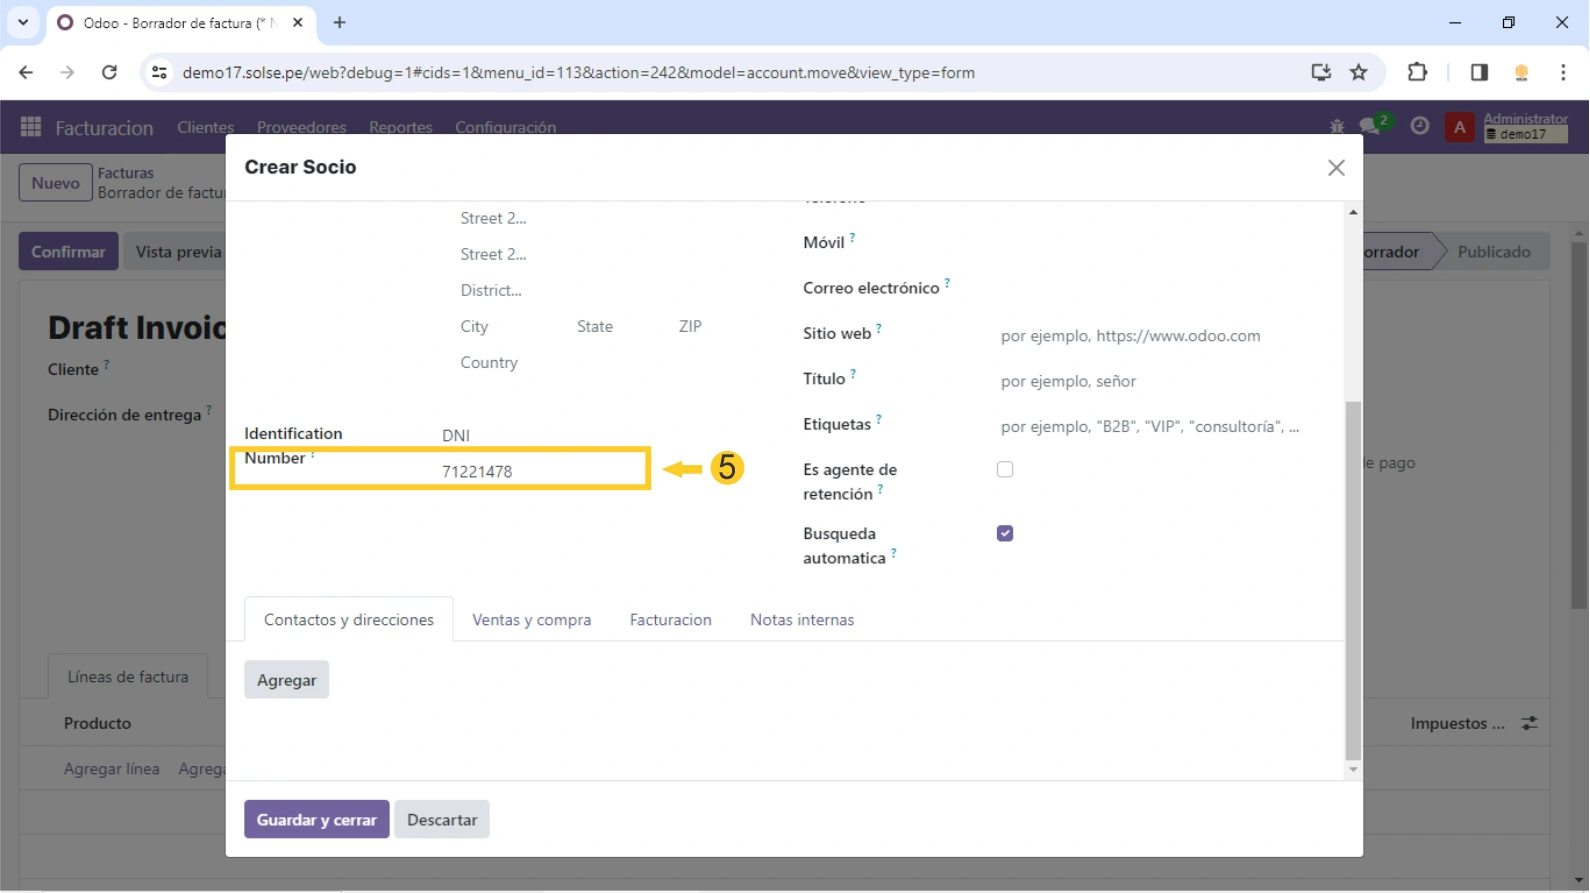Enable the Es agente de retención checkbox
The image size is (1590, 893).
[x=1005, y=470]
